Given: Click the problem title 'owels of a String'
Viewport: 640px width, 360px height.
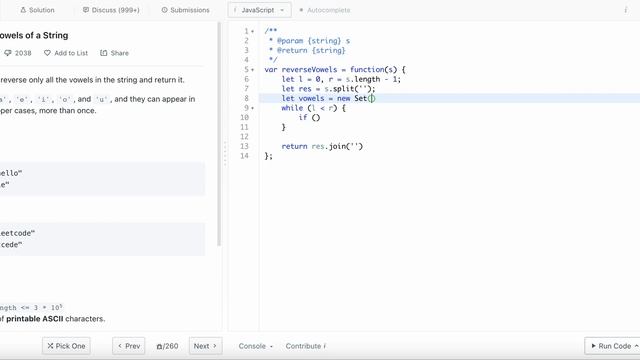Looking at the screenshot, I should point(34,36).
